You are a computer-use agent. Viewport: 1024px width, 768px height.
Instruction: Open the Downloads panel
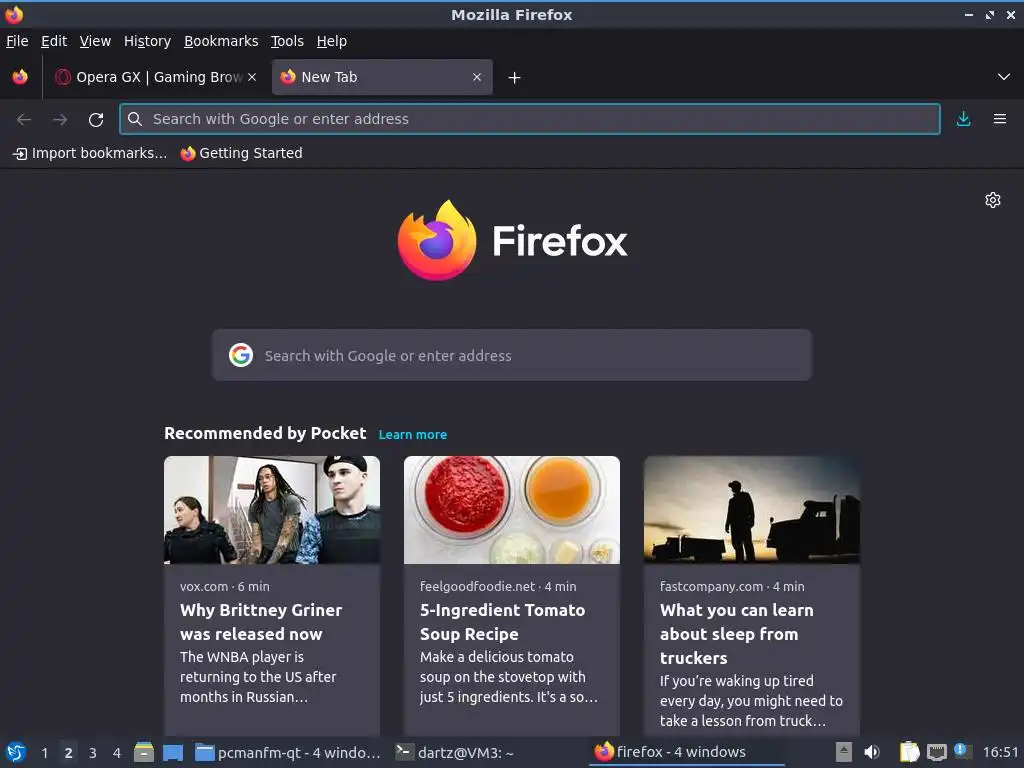tap(963, 119)
